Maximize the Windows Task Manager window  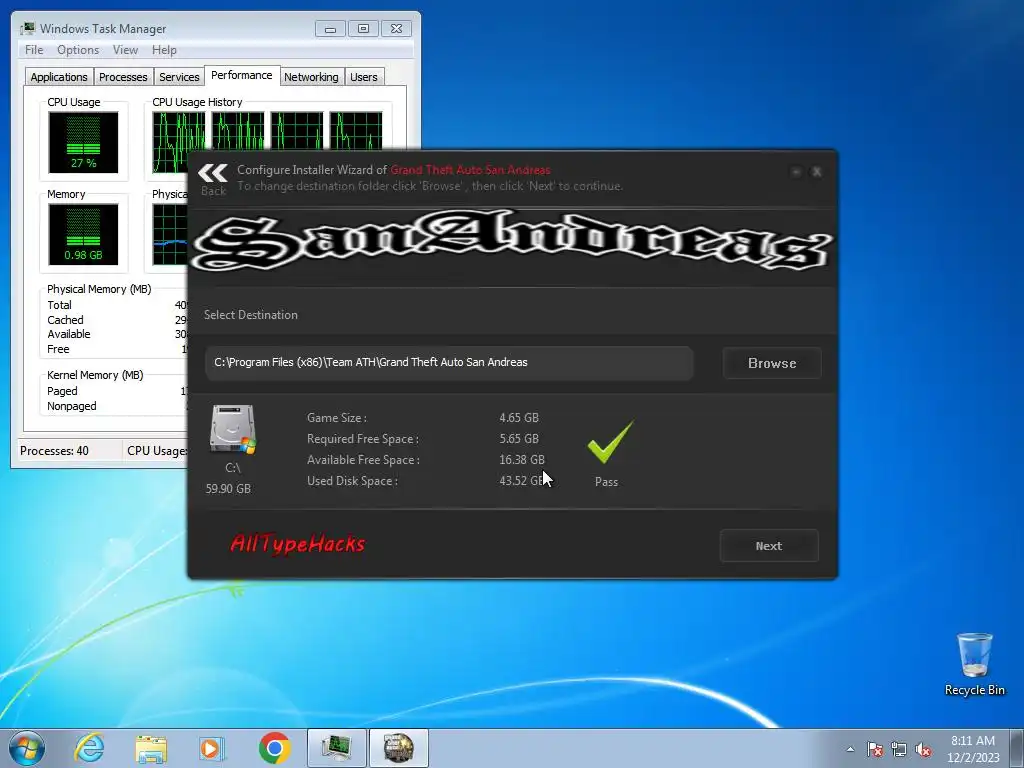coord(363,29)
